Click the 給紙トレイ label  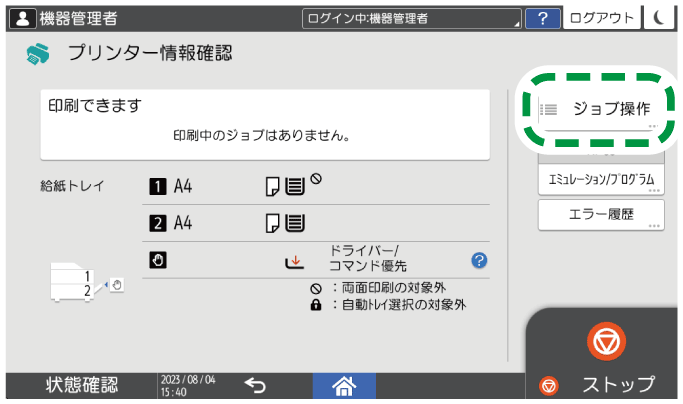[x=72, y=186]
